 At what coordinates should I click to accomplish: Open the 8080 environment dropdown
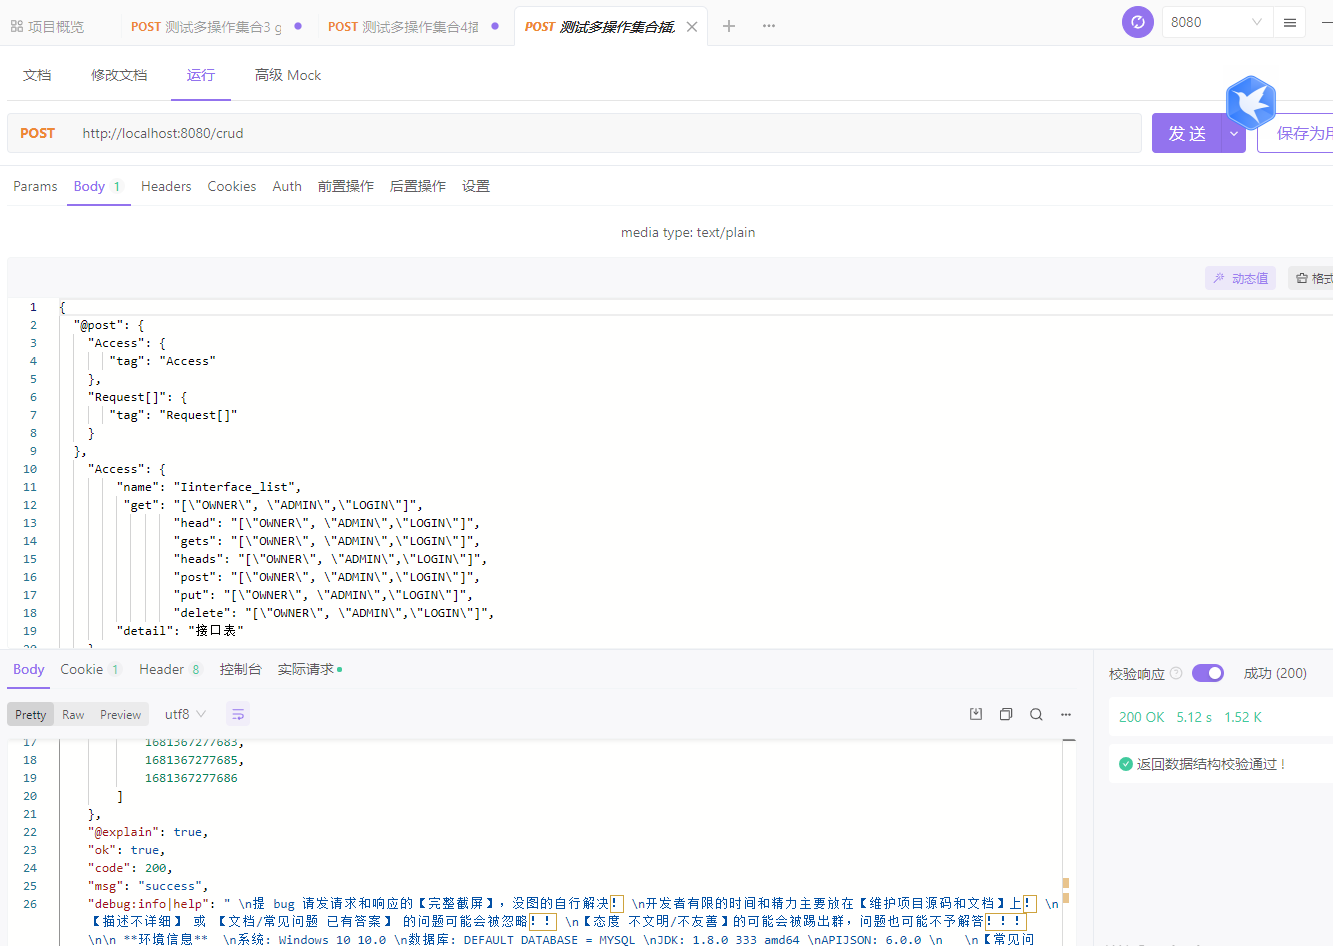click(1216, 22)
